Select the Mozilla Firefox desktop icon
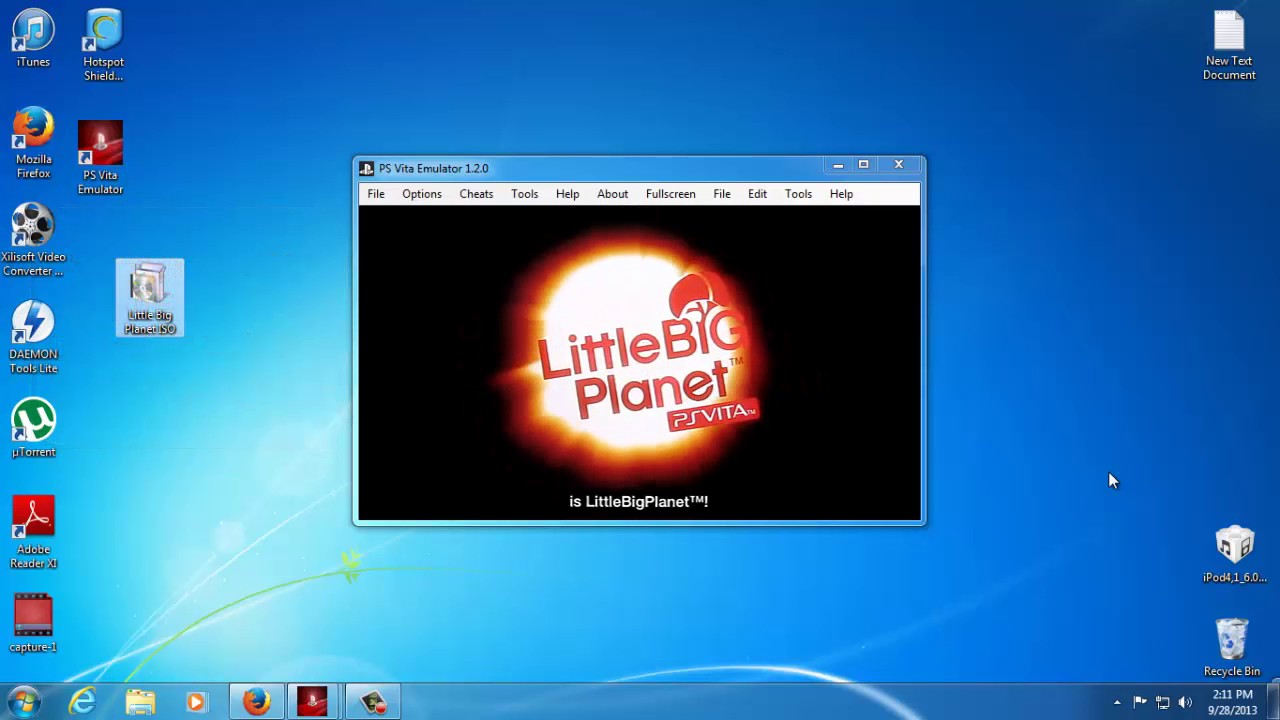This screenshot has width=1280, height=720. click(33, 143)
